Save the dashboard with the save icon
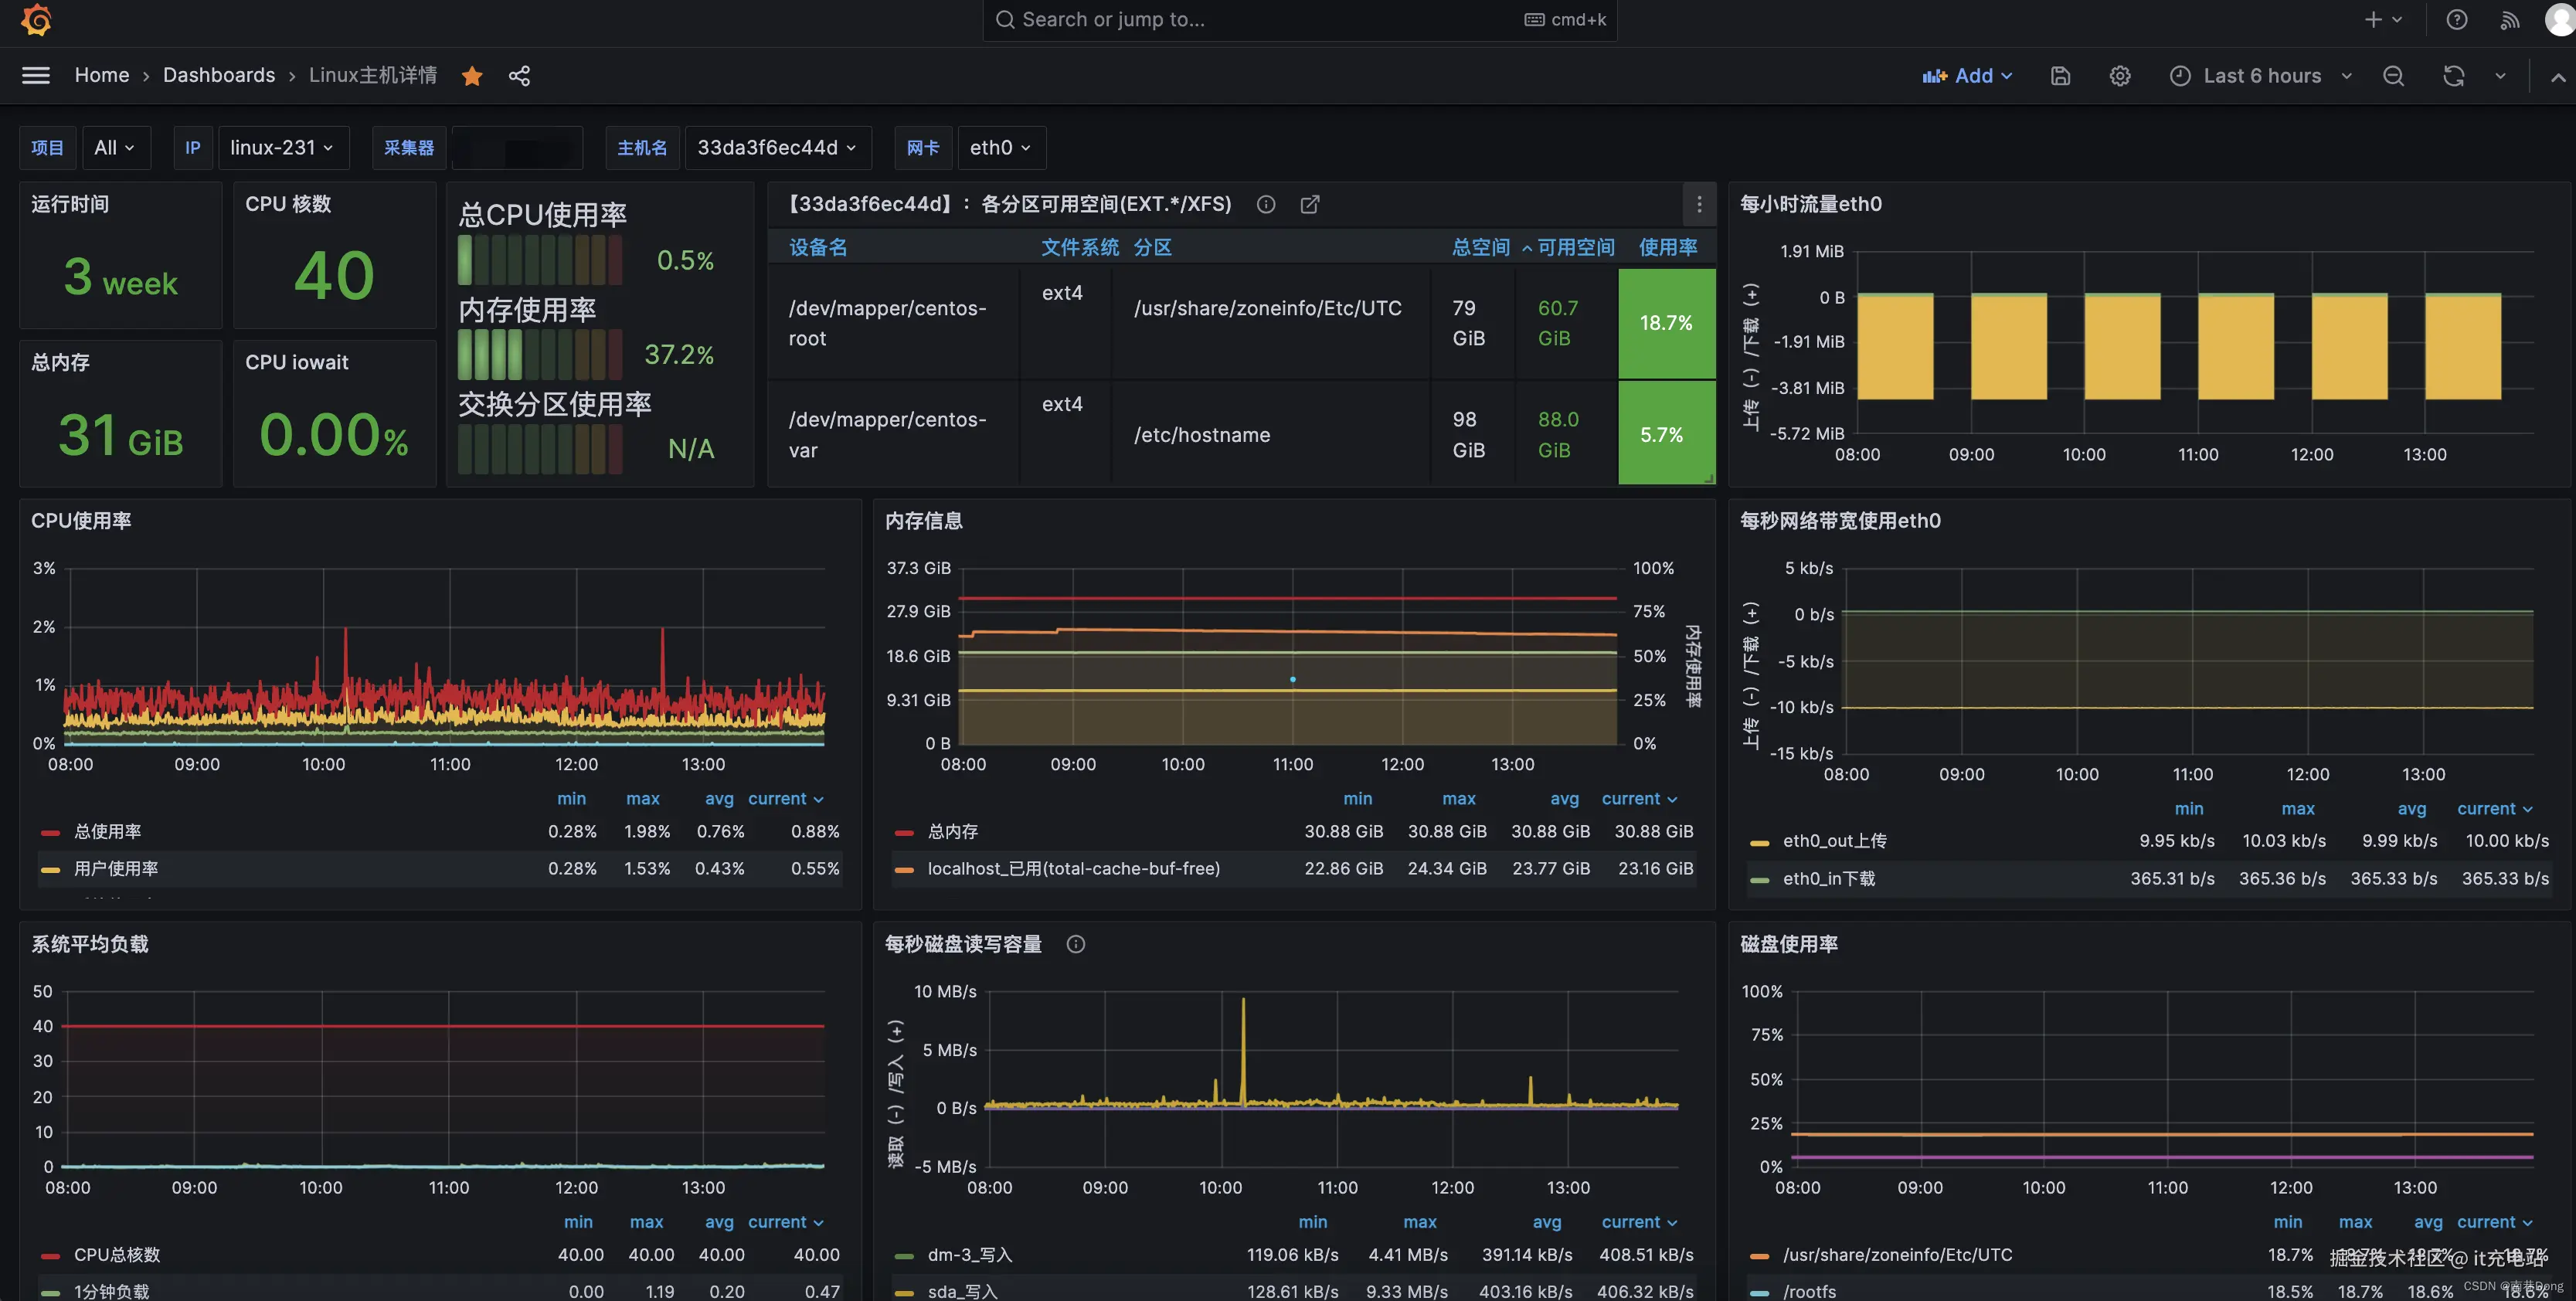2576x1301 pixels. [x=2060, y=76]
